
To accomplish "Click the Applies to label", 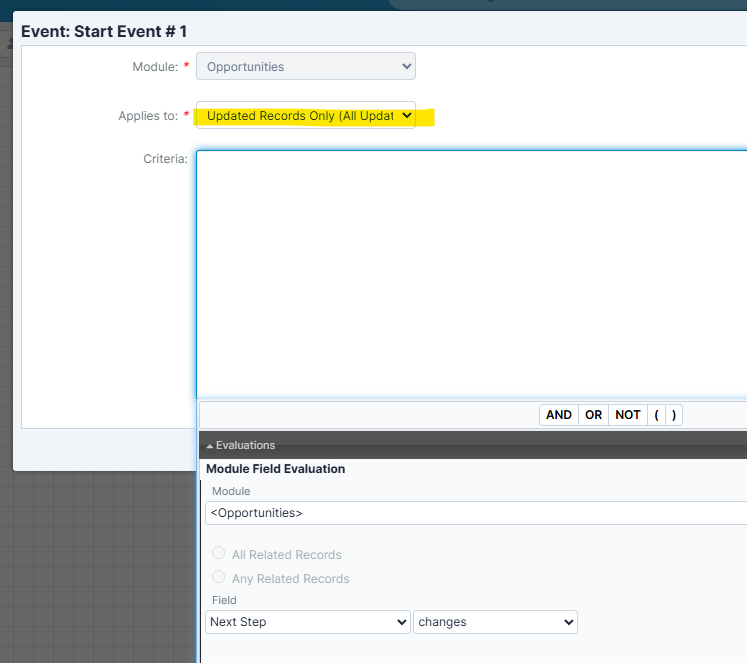I will (148, 116).
